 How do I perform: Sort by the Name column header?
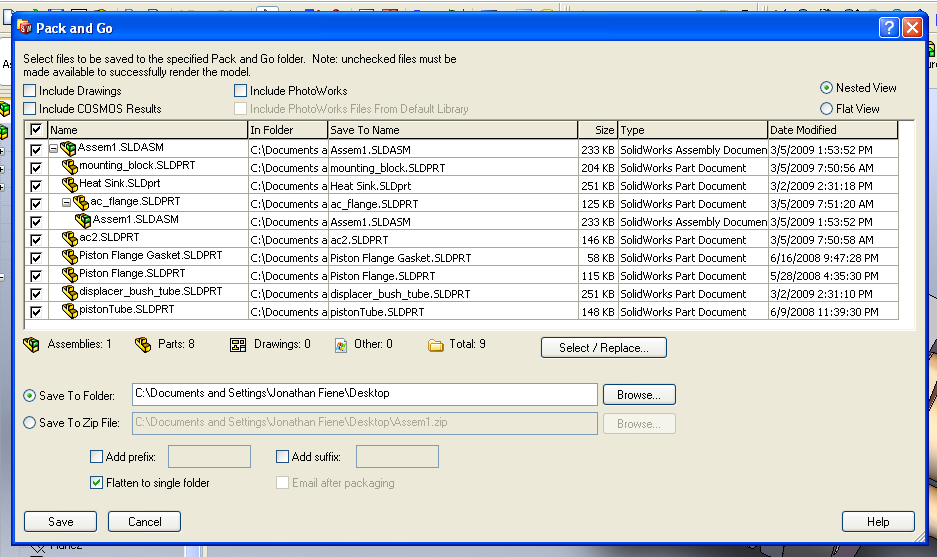pyautogui.click(x=148, y=130)
